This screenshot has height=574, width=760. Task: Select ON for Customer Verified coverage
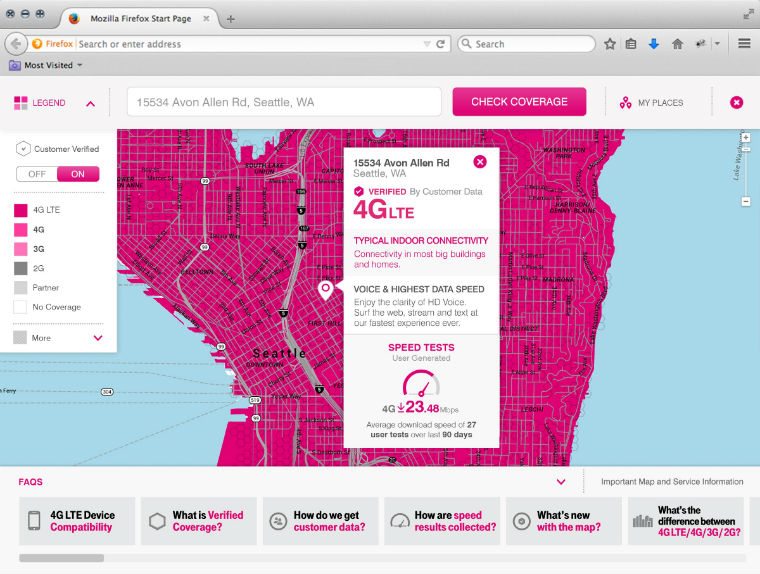(x=78, y=173)
